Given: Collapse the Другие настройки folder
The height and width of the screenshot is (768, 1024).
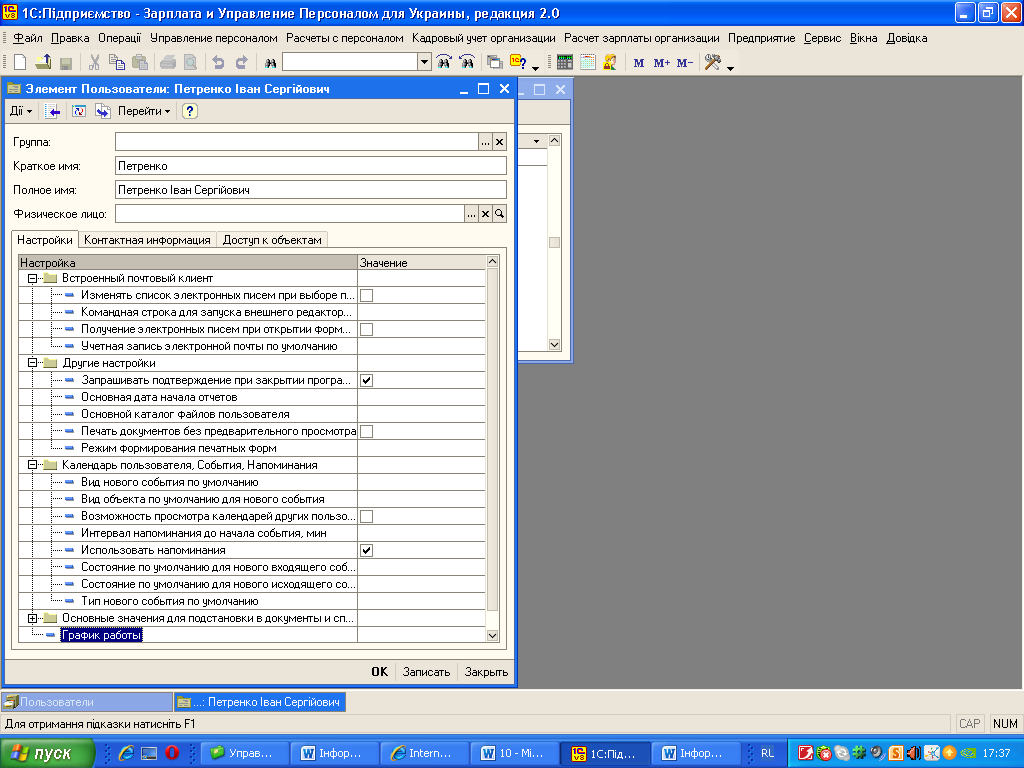Looking at the screenshot, I should point(32,362).
